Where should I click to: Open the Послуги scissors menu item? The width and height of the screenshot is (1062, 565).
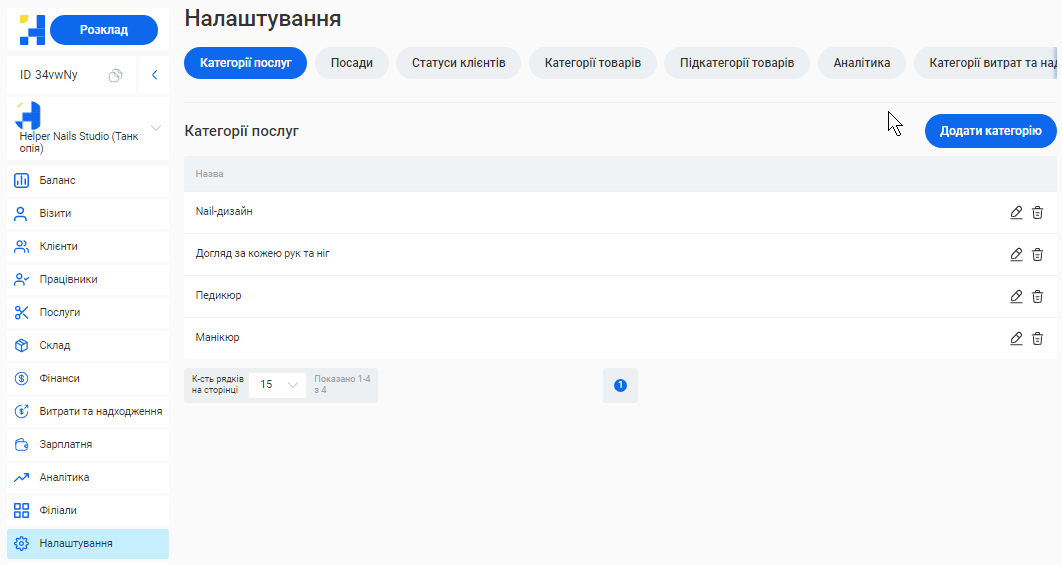[x=59, y=312]
